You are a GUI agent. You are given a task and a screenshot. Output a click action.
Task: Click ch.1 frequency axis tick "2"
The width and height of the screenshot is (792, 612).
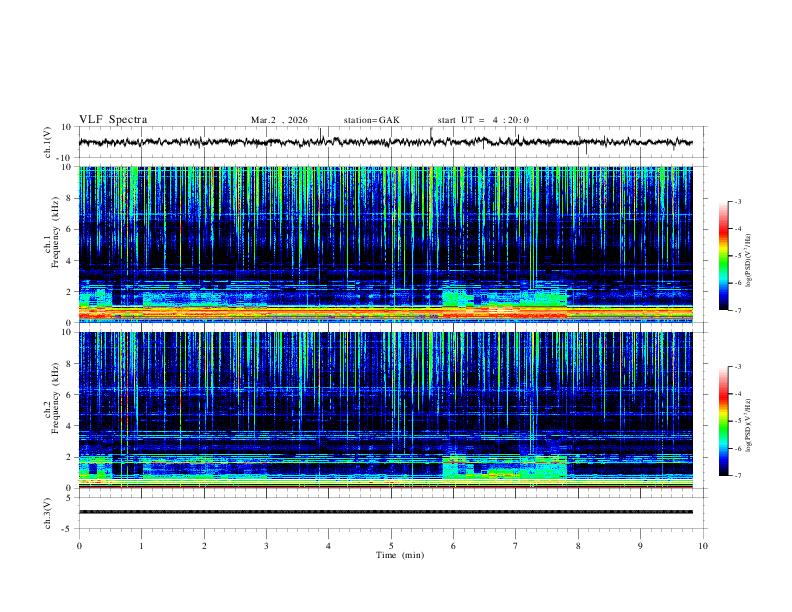click(x=69, y=292)
